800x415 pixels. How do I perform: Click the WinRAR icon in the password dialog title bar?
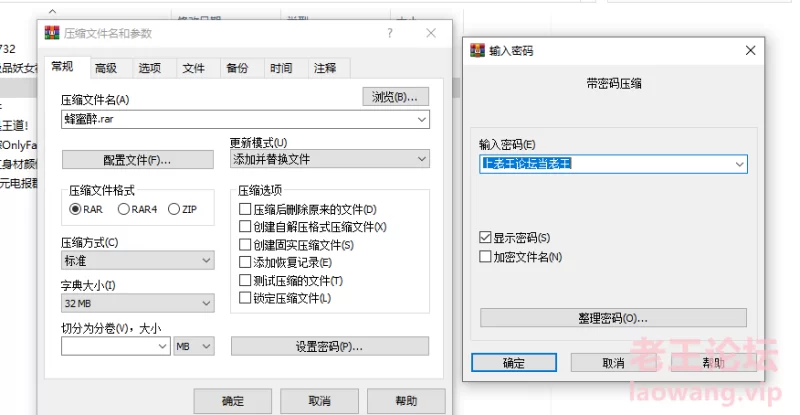[x=478, y=50]
